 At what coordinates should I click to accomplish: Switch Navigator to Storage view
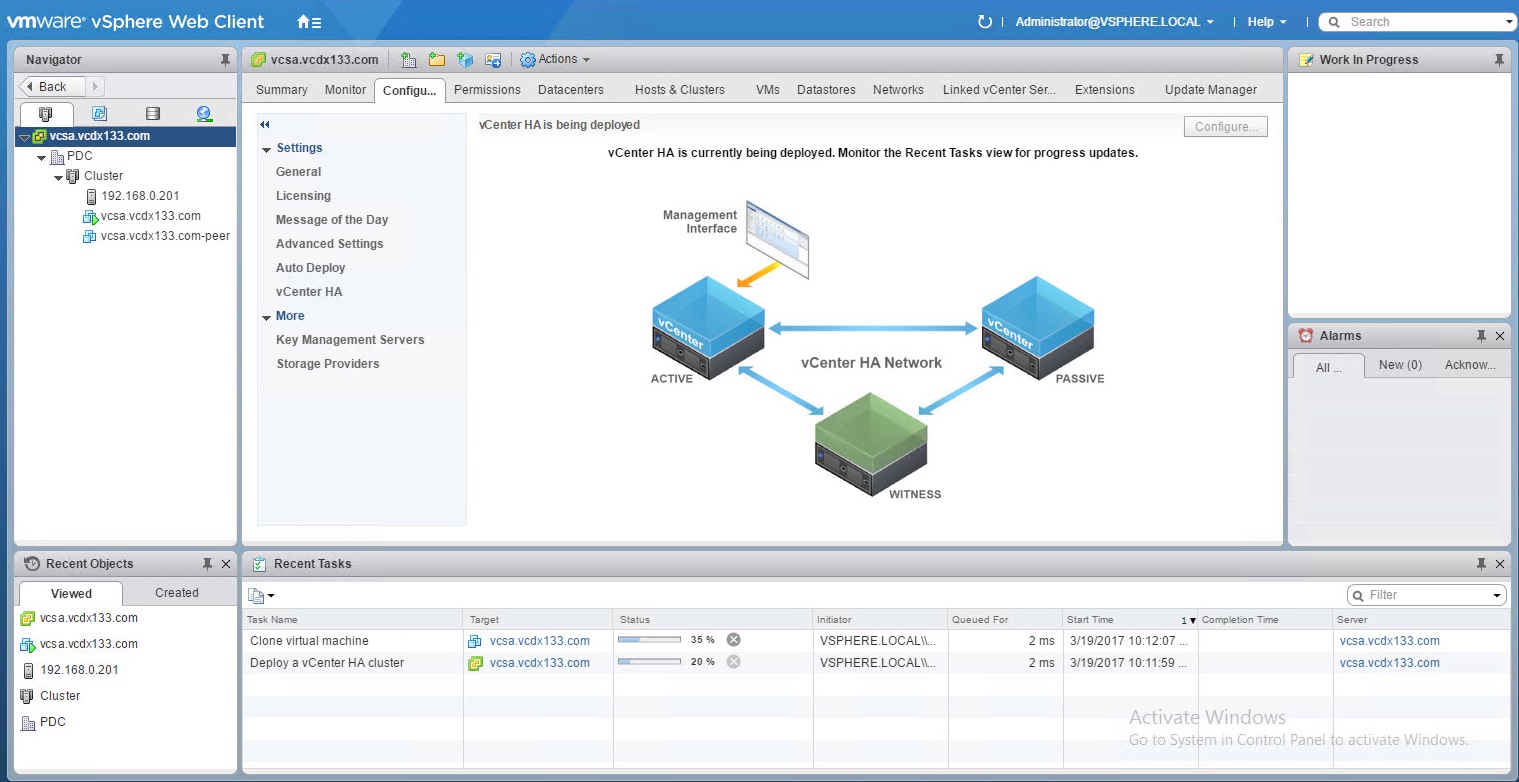click(152, 114)
